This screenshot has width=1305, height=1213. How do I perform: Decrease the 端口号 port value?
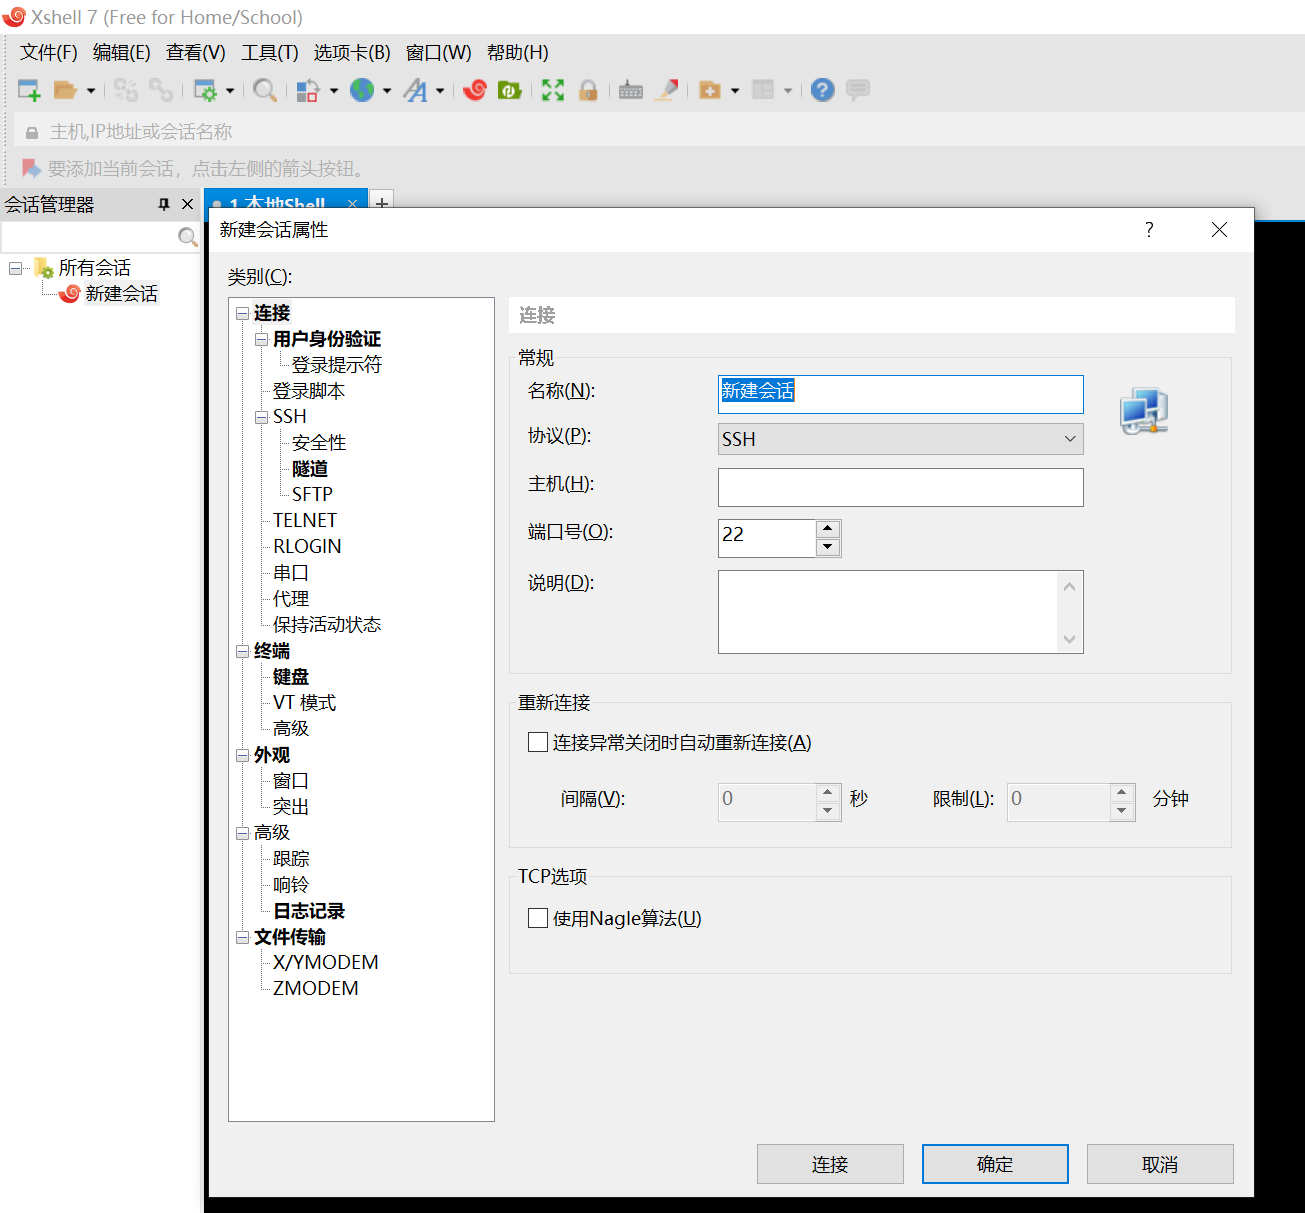point(827,547)
